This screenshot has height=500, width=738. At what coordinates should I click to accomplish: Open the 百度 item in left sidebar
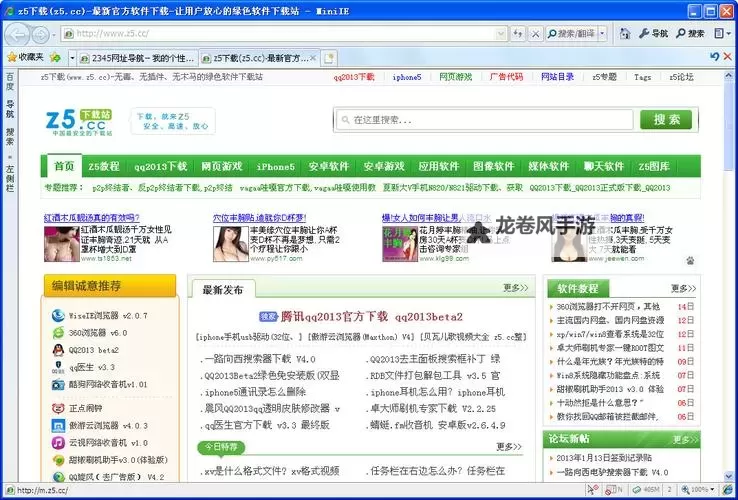10,82
